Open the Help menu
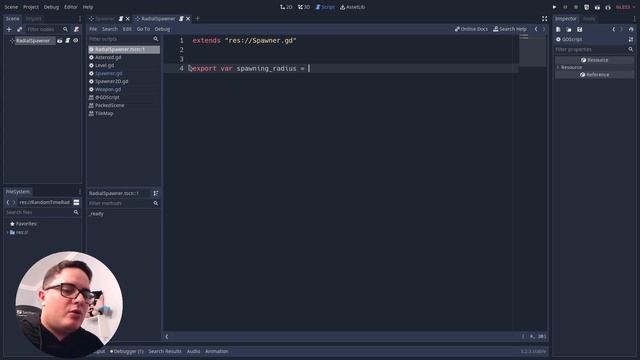640x360 pixels. point(88,7)
